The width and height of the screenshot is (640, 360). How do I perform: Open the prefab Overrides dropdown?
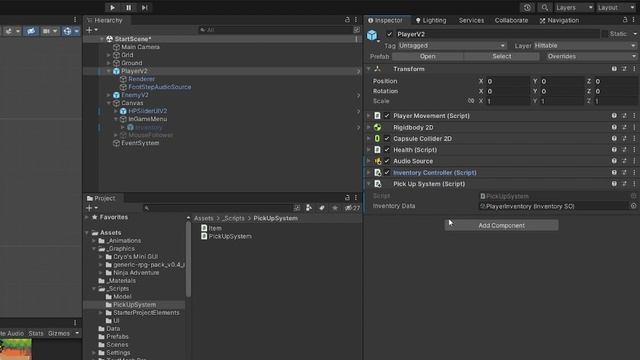point(591,56)
